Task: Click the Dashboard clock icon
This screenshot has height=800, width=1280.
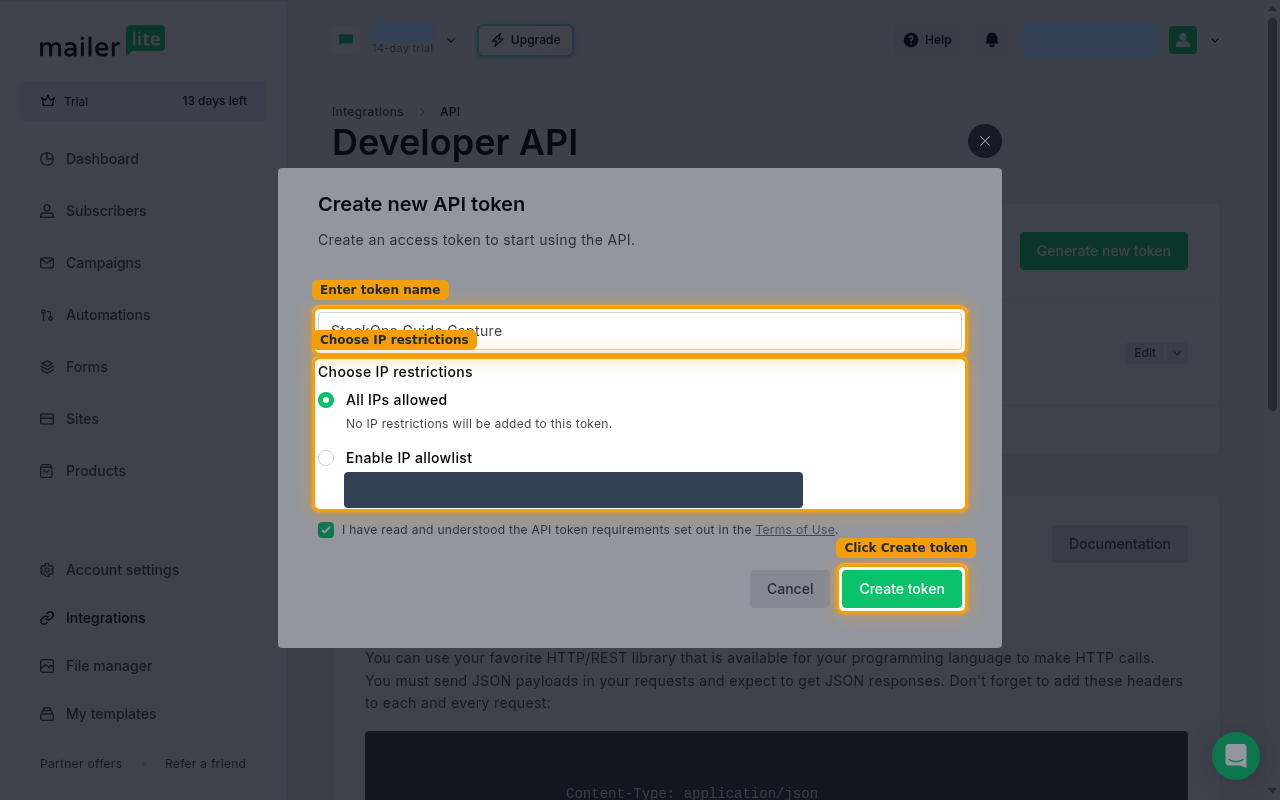Action: pos(47,159)
